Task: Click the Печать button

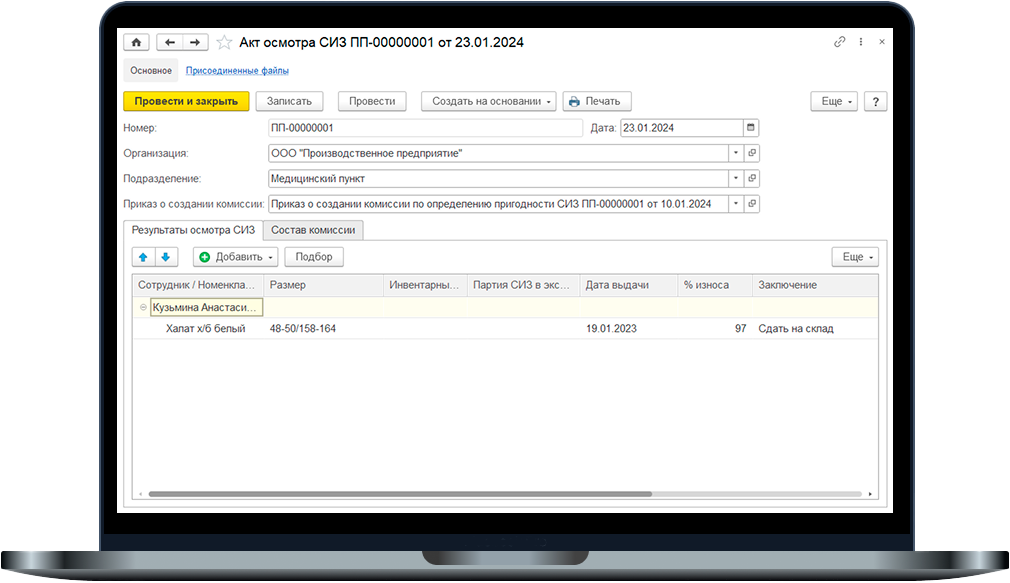Action: tap(597, 101)
